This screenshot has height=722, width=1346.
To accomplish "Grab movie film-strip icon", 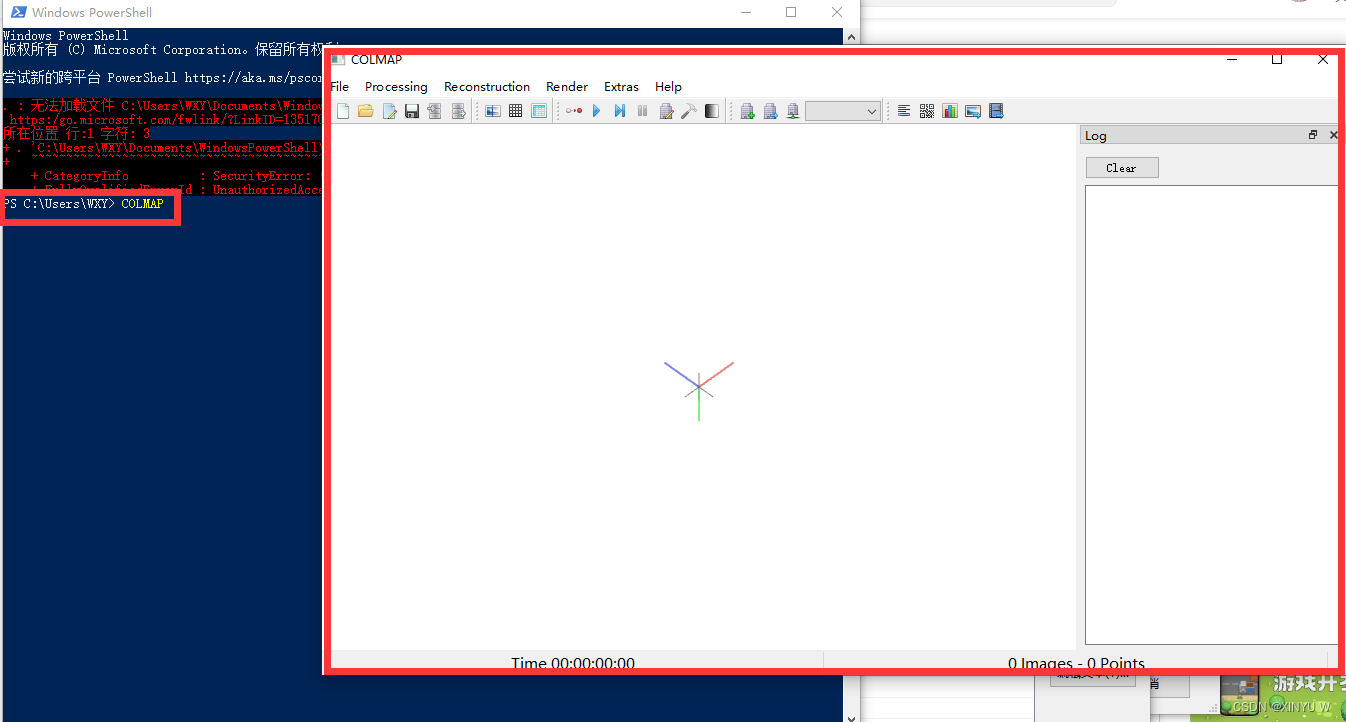I will point(996,111).
